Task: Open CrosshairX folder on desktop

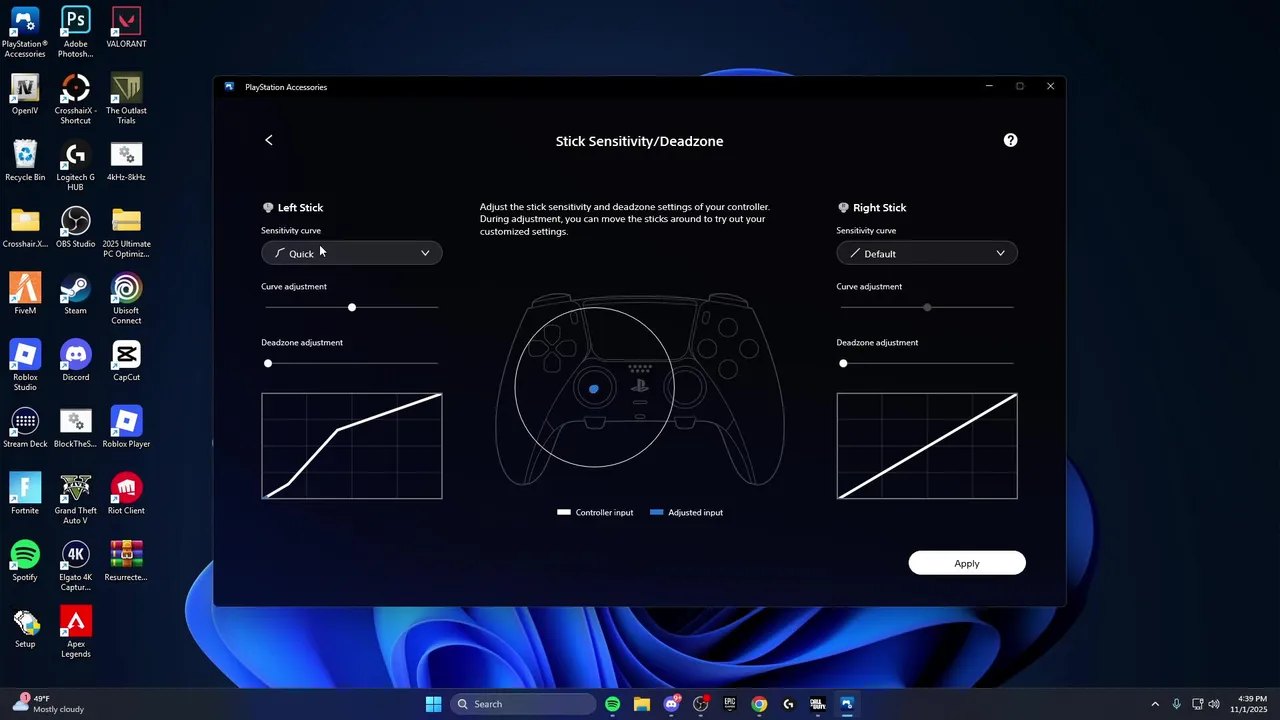Action: point(25,228)
